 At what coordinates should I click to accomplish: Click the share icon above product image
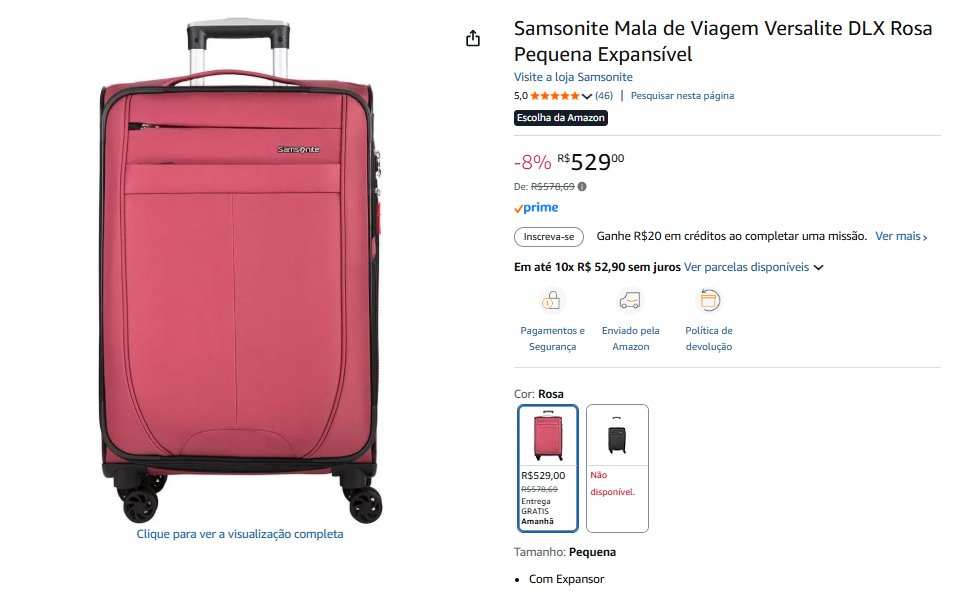(473, 38)
